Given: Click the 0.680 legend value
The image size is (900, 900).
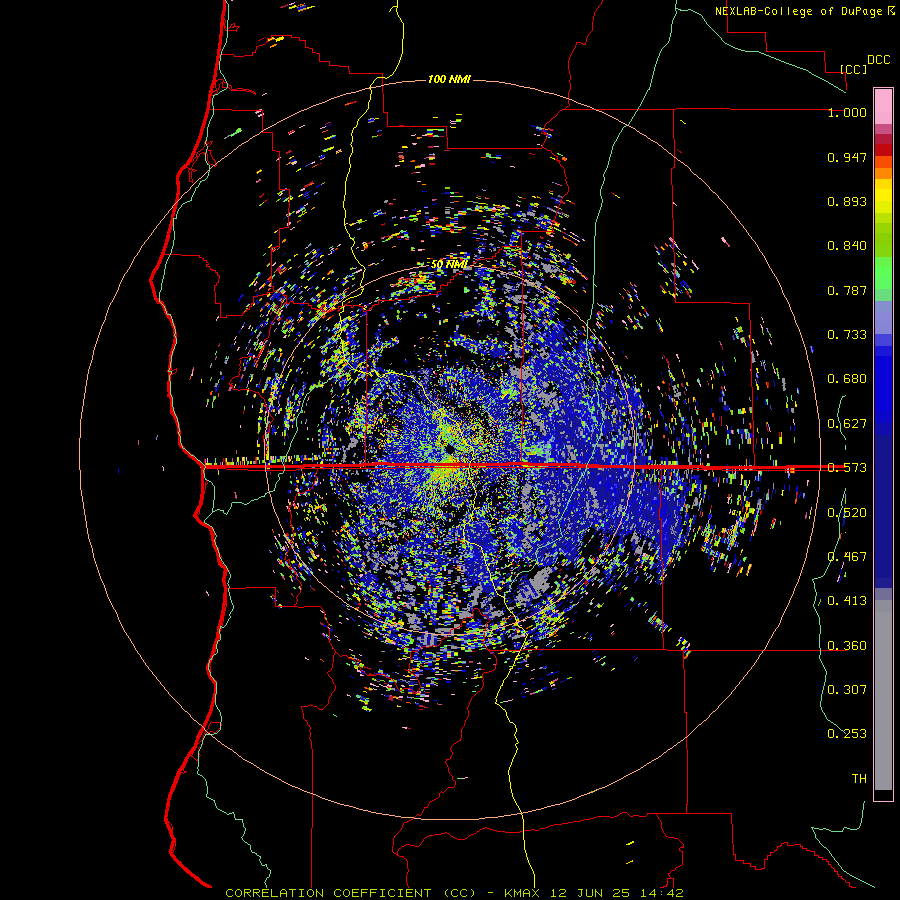Looking at the screenshot, I should [847, 379].
